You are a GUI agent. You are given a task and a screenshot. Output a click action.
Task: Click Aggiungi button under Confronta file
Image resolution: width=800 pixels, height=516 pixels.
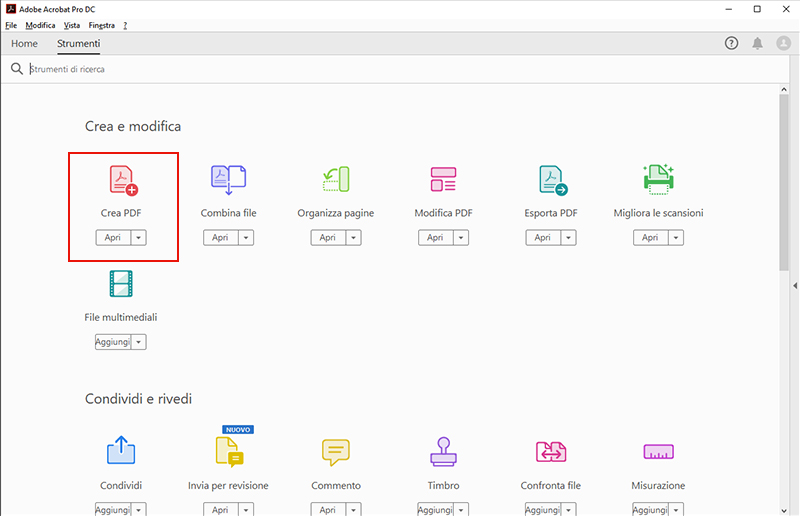coord(543,509)
